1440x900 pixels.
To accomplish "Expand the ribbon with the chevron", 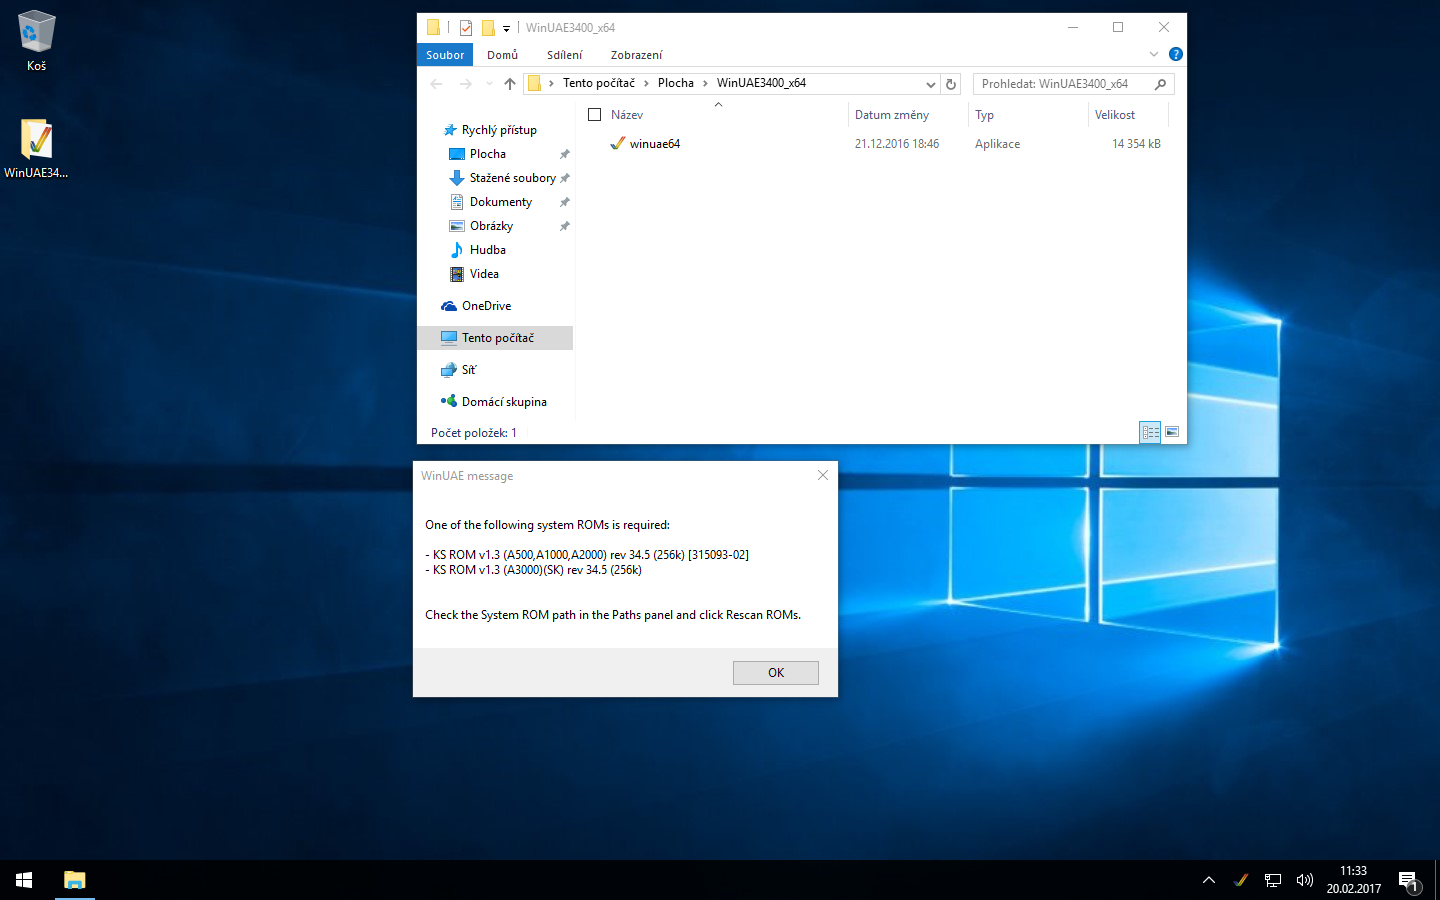I will (x=1154, y=54).
